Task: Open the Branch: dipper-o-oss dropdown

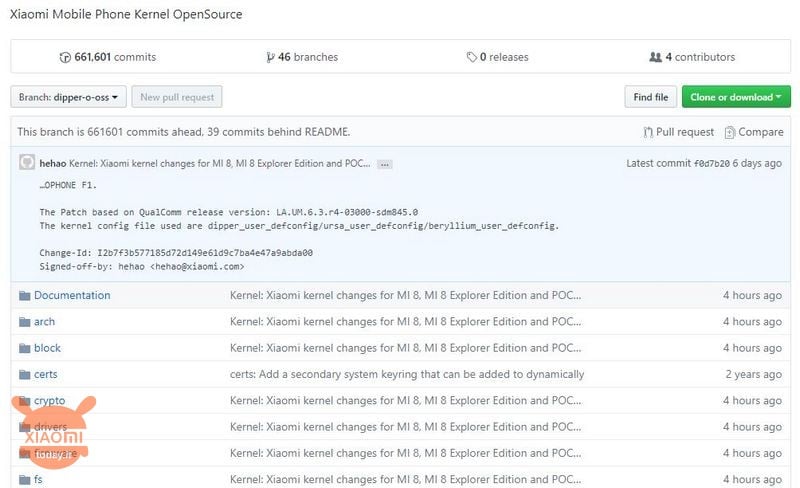Action: point(68,97)
